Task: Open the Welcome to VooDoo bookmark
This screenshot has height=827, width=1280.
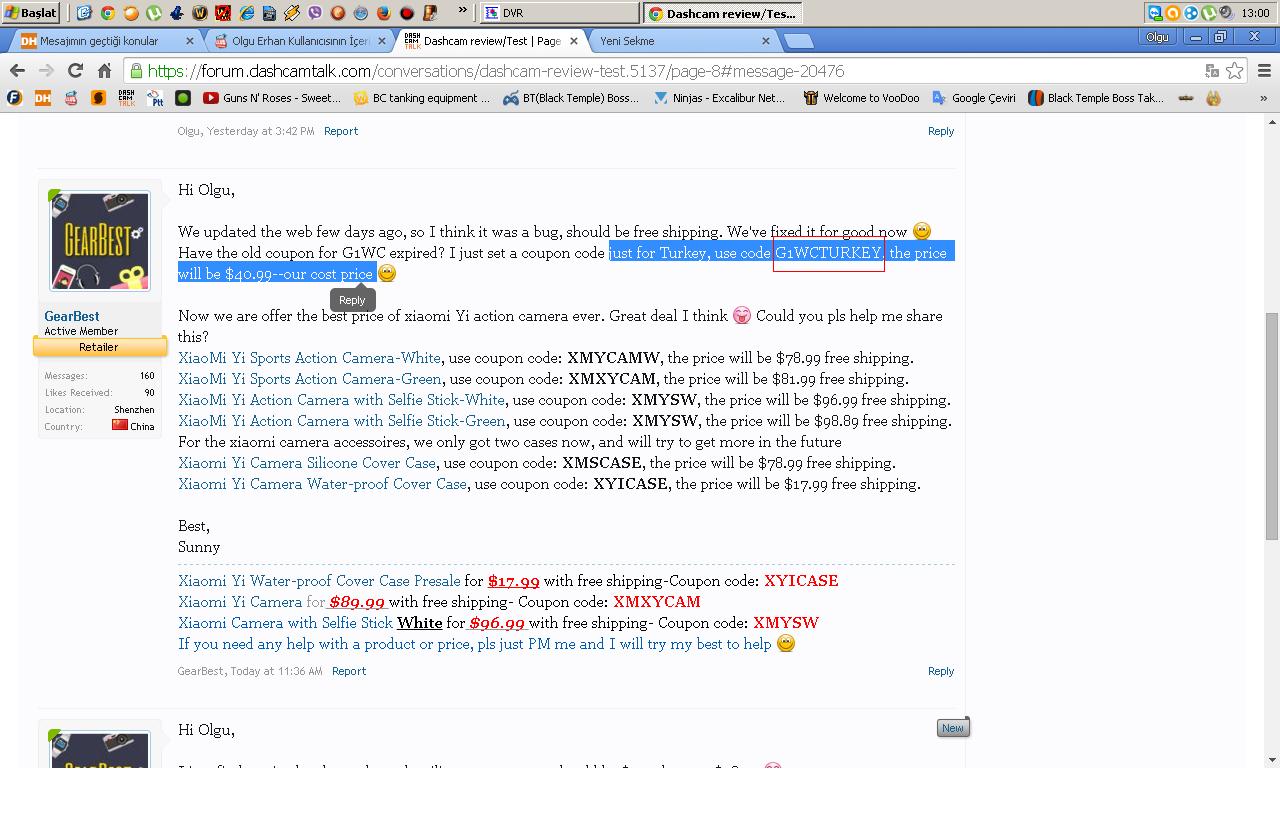Action: click(x=861, y=97)
